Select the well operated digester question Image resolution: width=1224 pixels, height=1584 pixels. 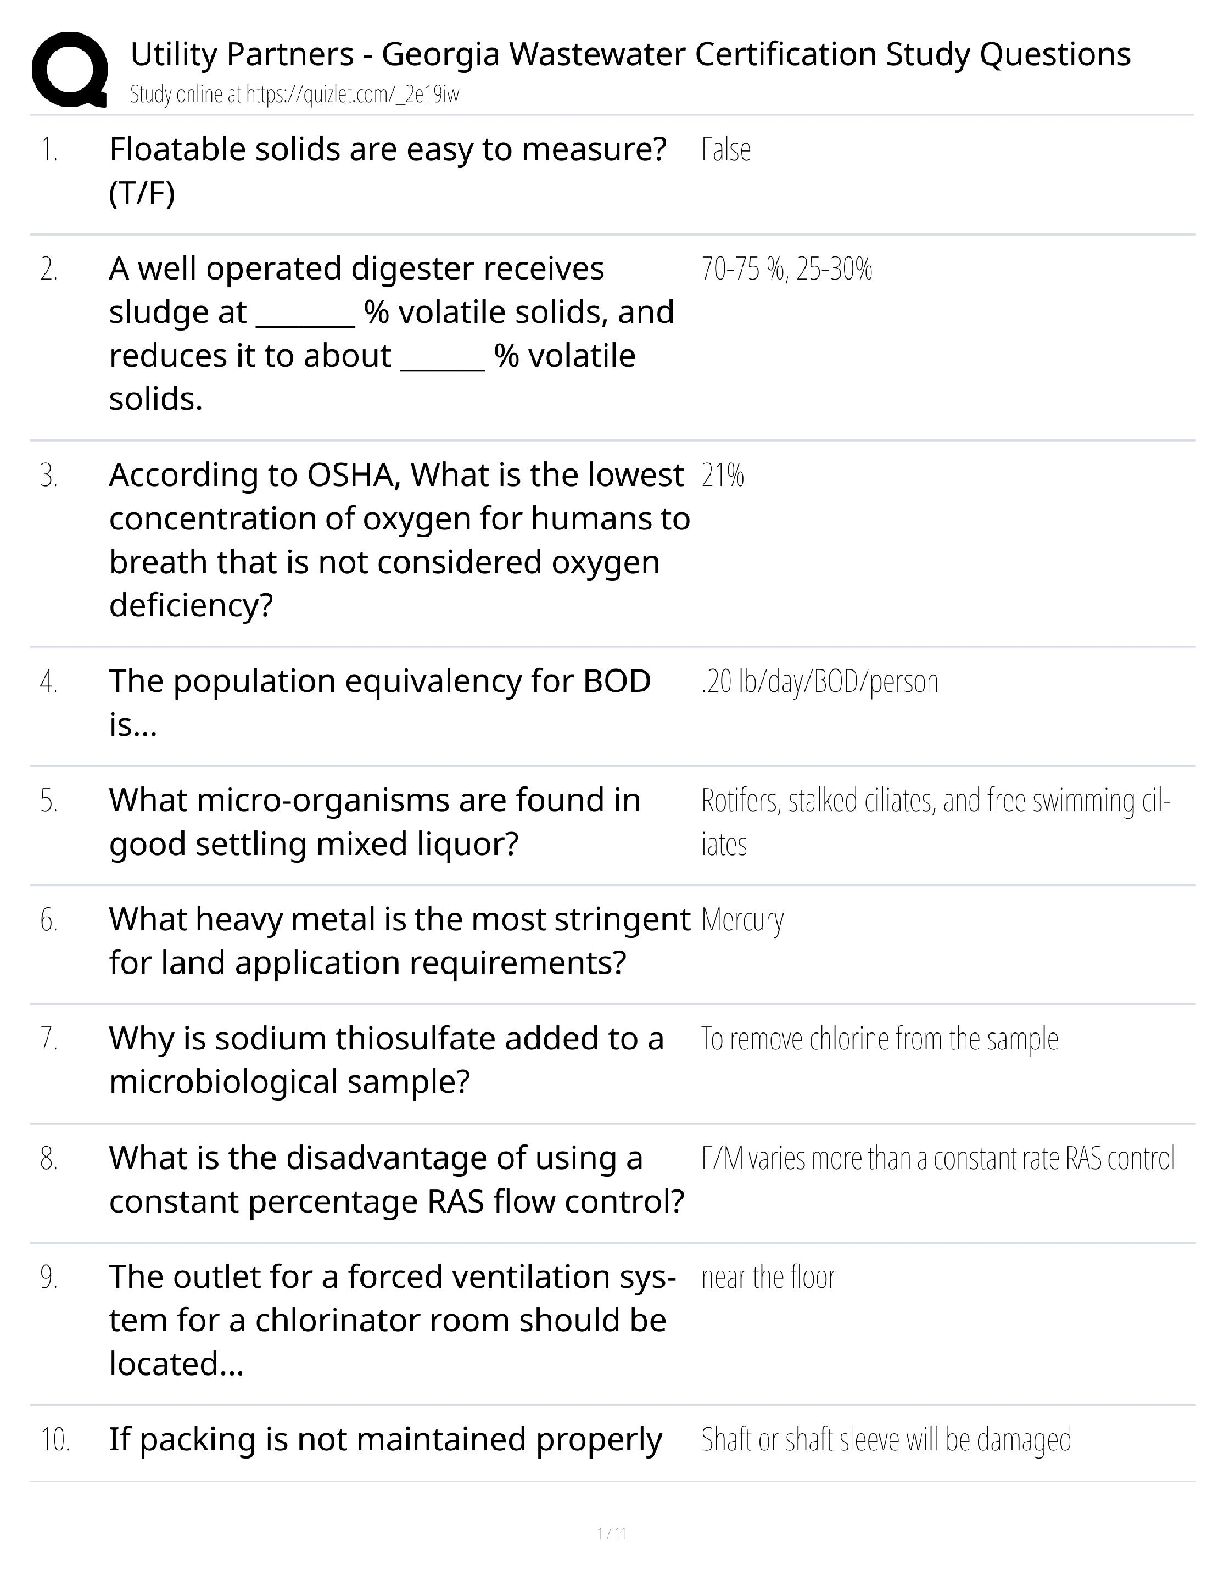pyautogui.click(x=391, y=333)
